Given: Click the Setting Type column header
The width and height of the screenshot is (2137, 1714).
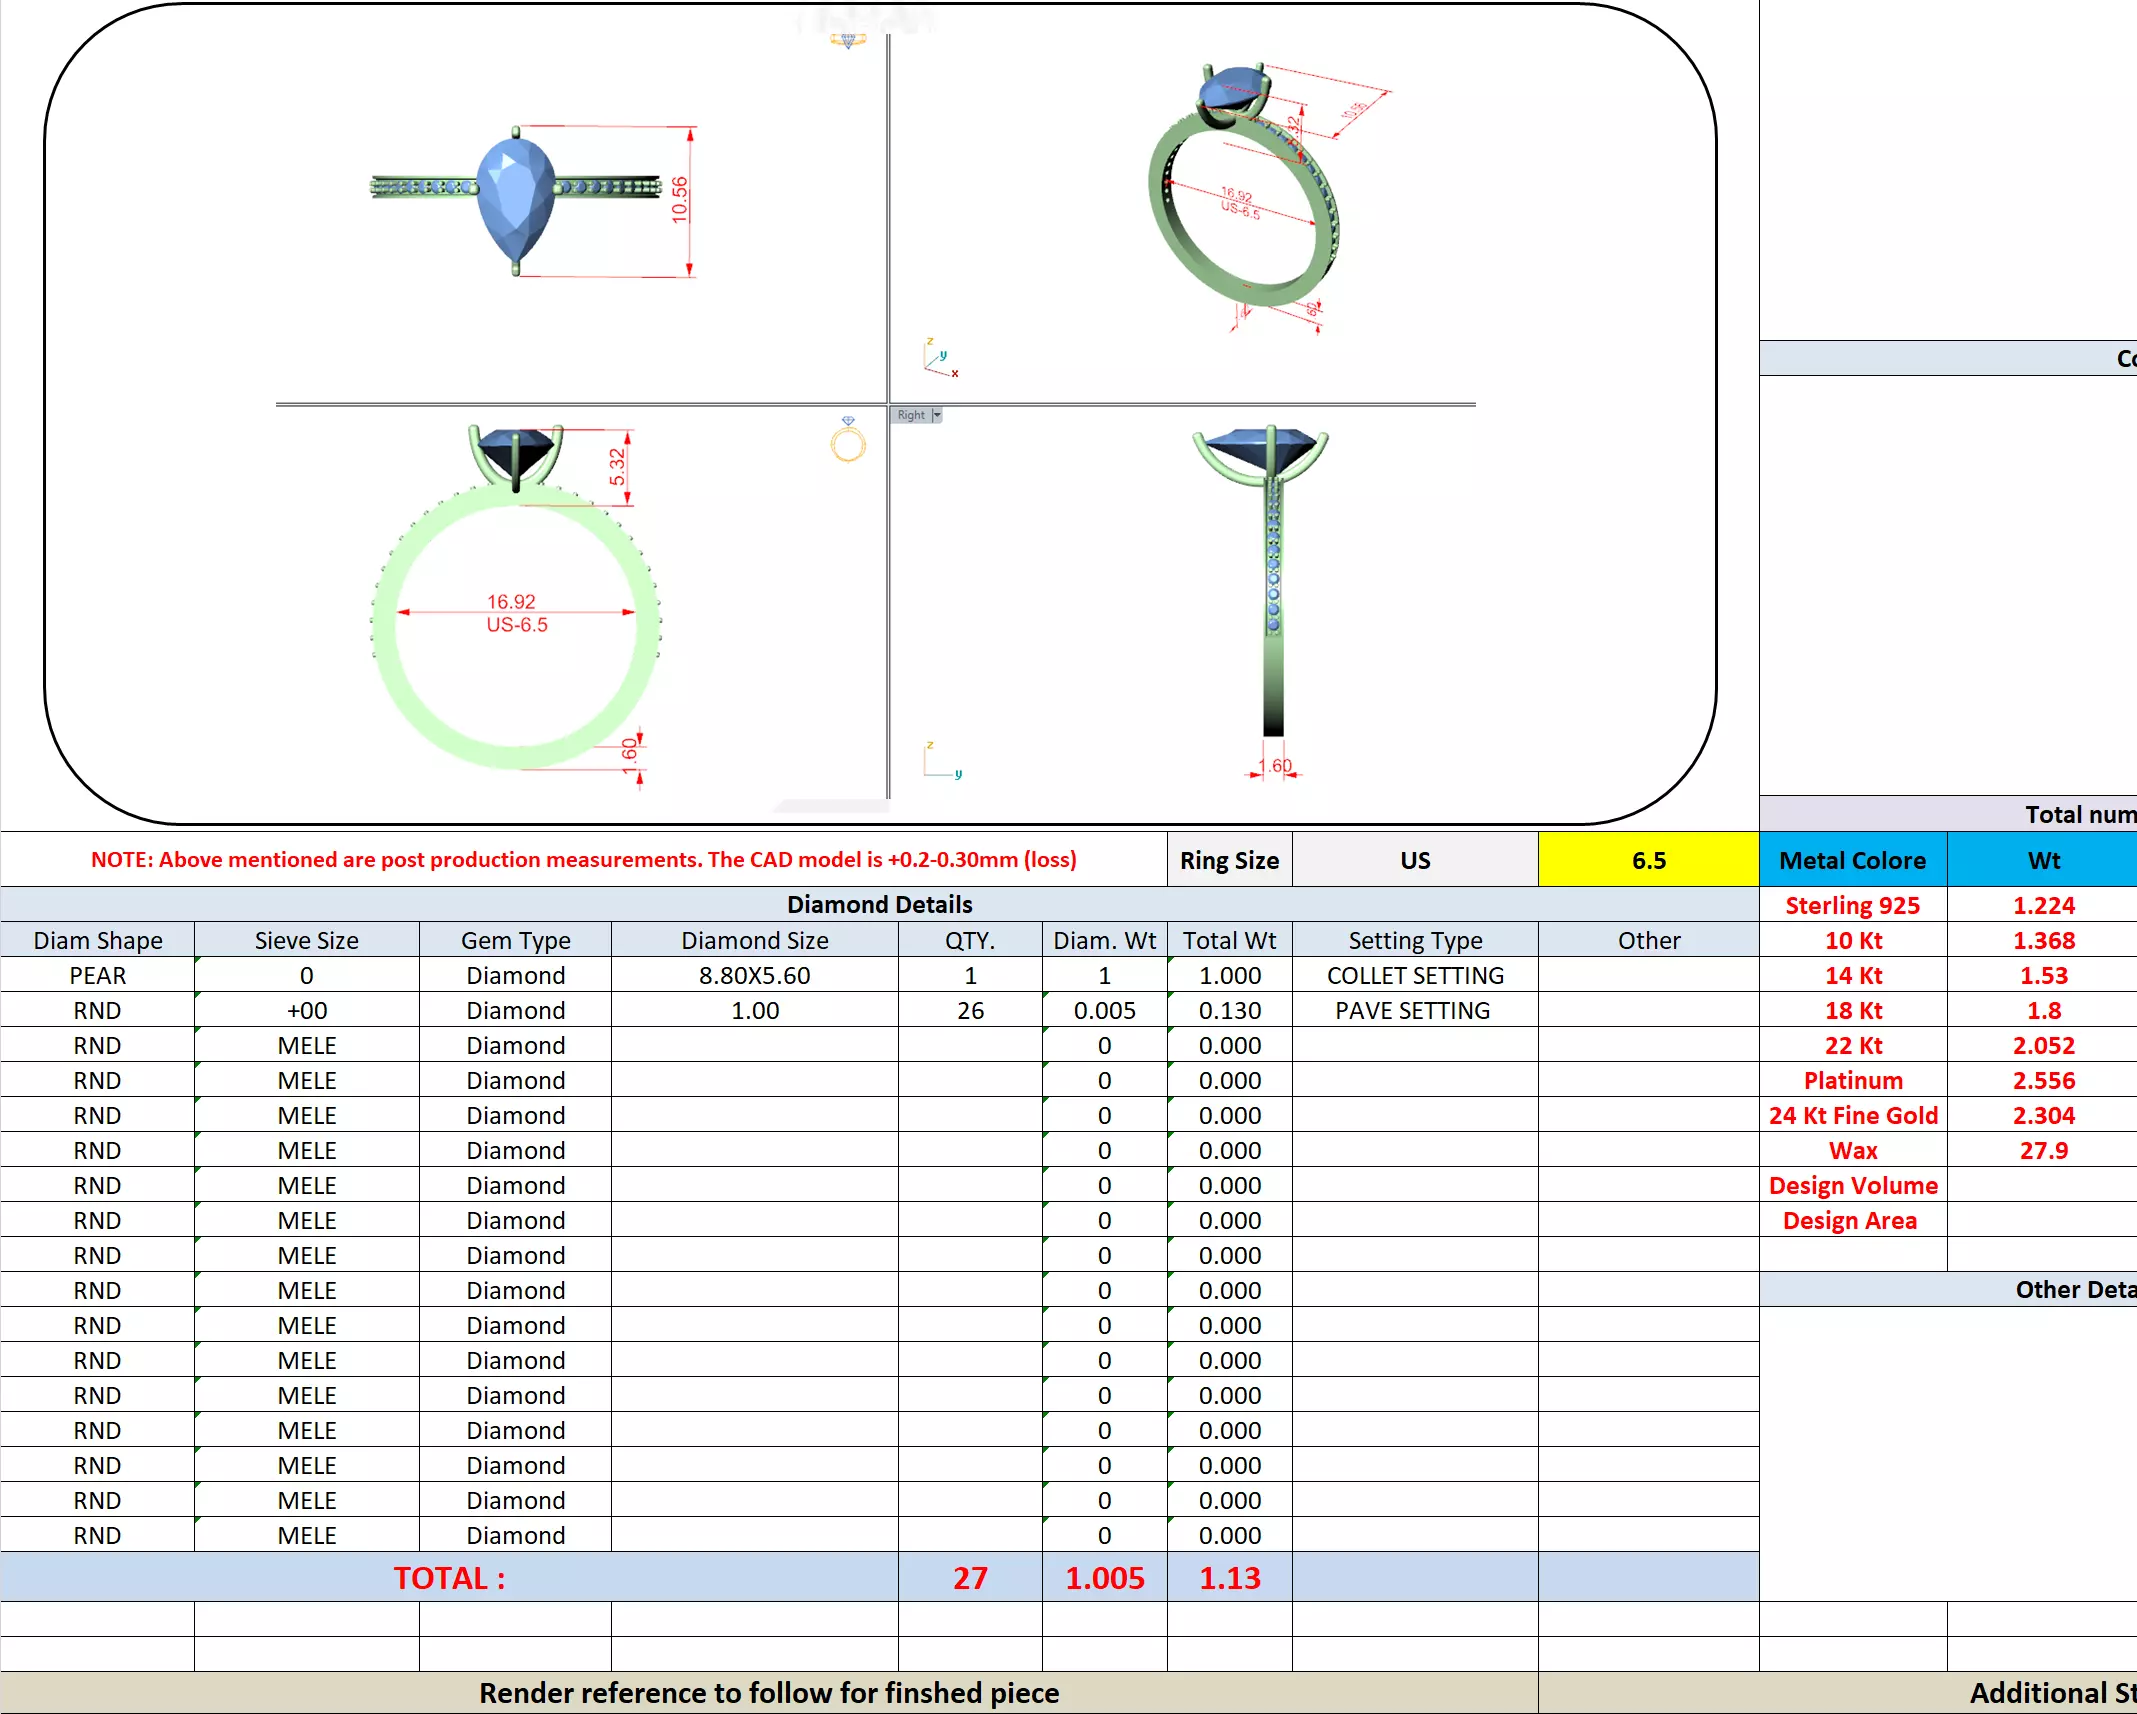Looking at the screenshot, I should coord(1414,940).
